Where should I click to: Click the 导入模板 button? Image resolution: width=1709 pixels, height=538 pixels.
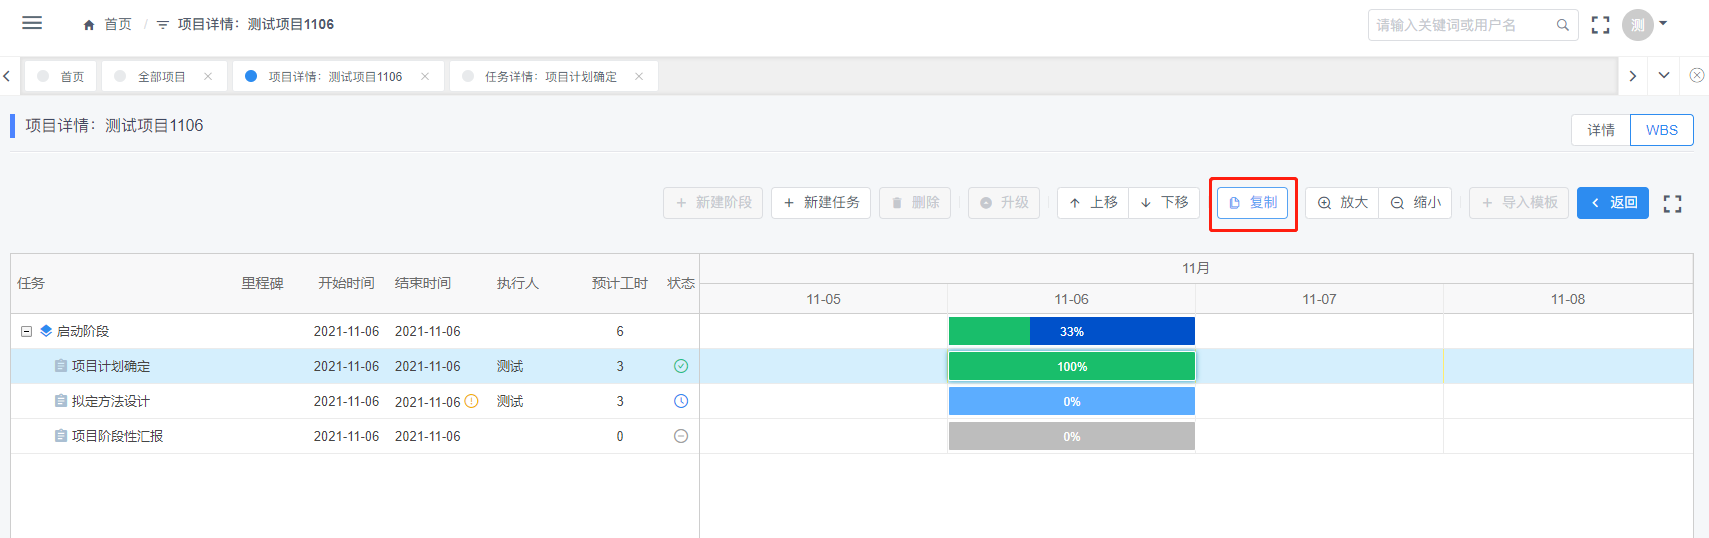pyautogui.click(x=1519, y=203)
